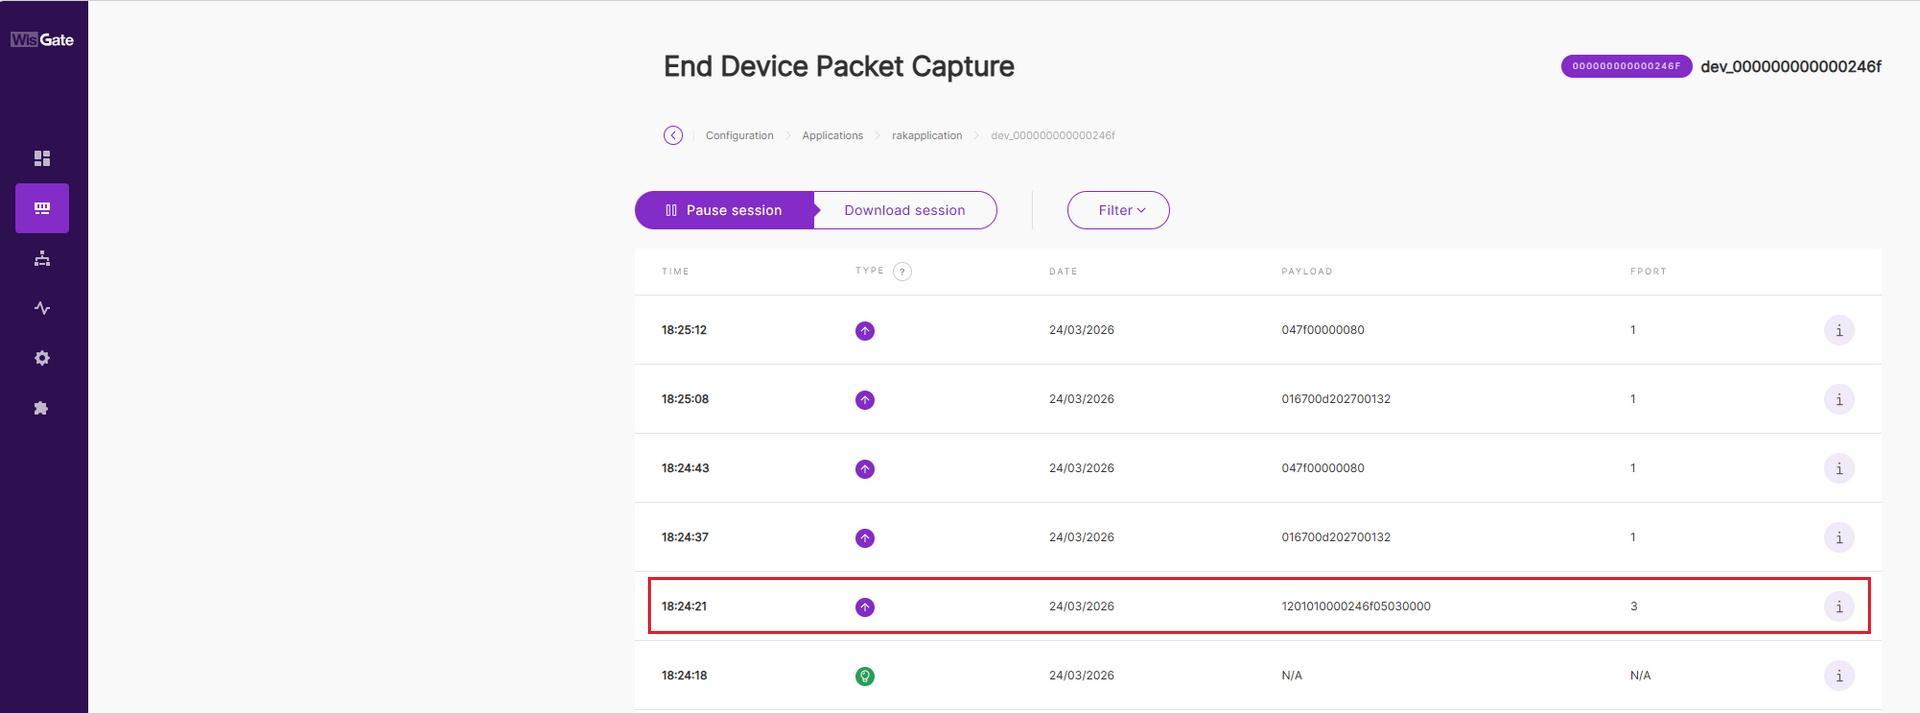Show details icon for 18:24:21 packet
The height and width of the screenshot is (713, 1920).
(x=1838, y=607)
